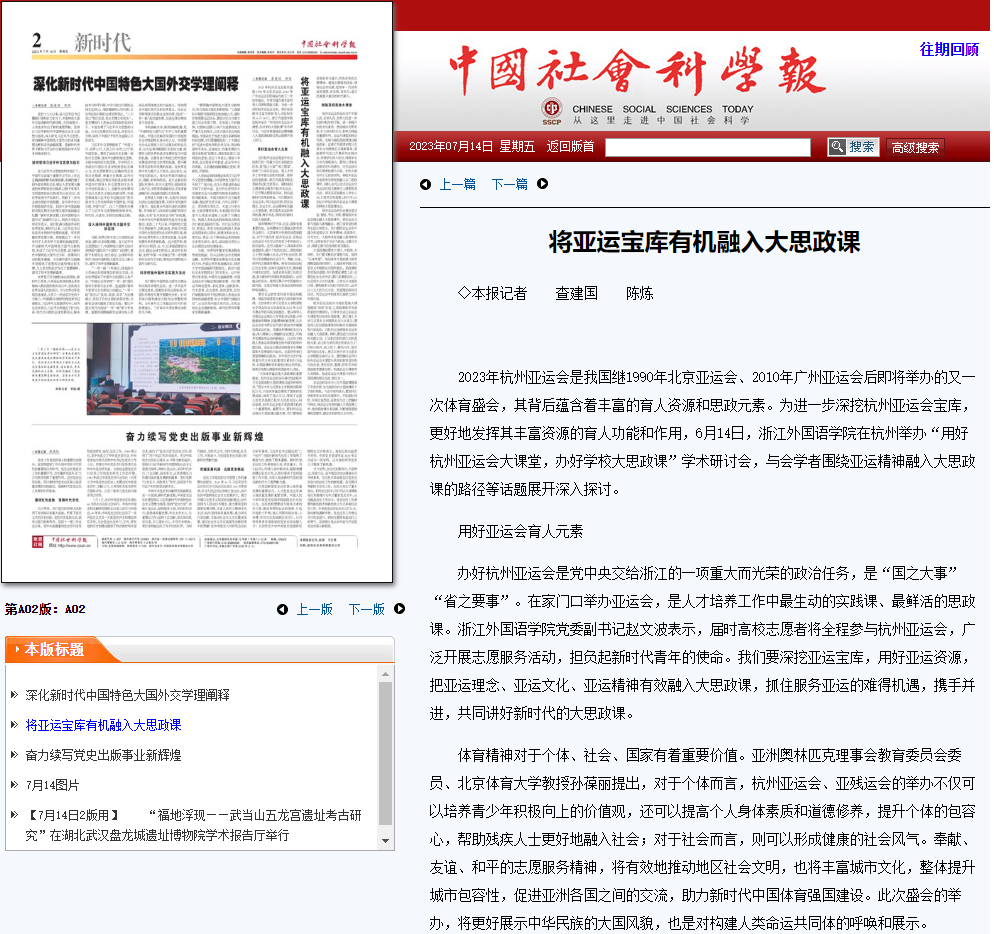Open 奋力续写党史出版事业新辉煌 from the title list

[103, 755]
